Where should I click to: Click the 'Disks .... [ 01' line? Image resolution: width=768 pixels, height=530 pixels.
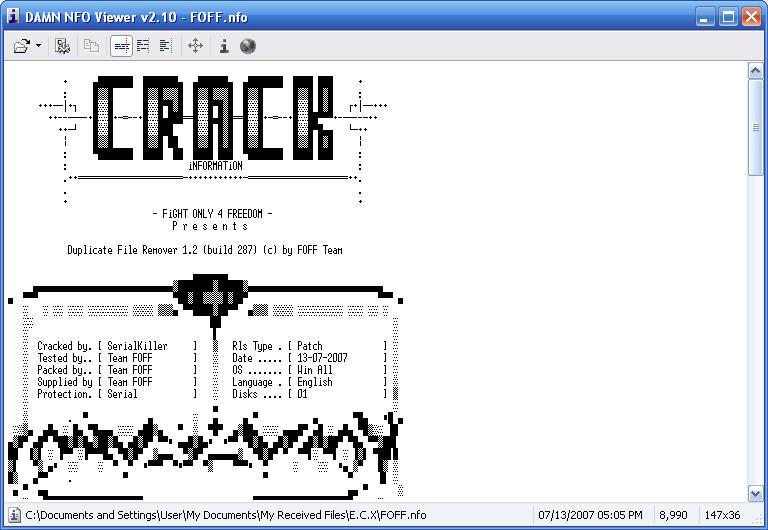click(309, 394)
